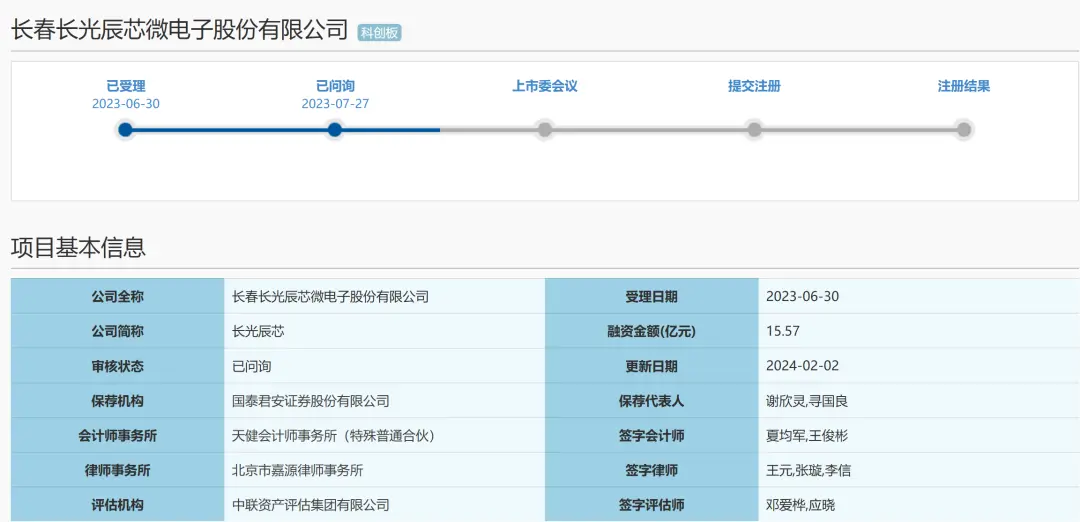1080x522 pixels.
Task: Click the 15.57 financing amount value
Action: pos(782,331)
